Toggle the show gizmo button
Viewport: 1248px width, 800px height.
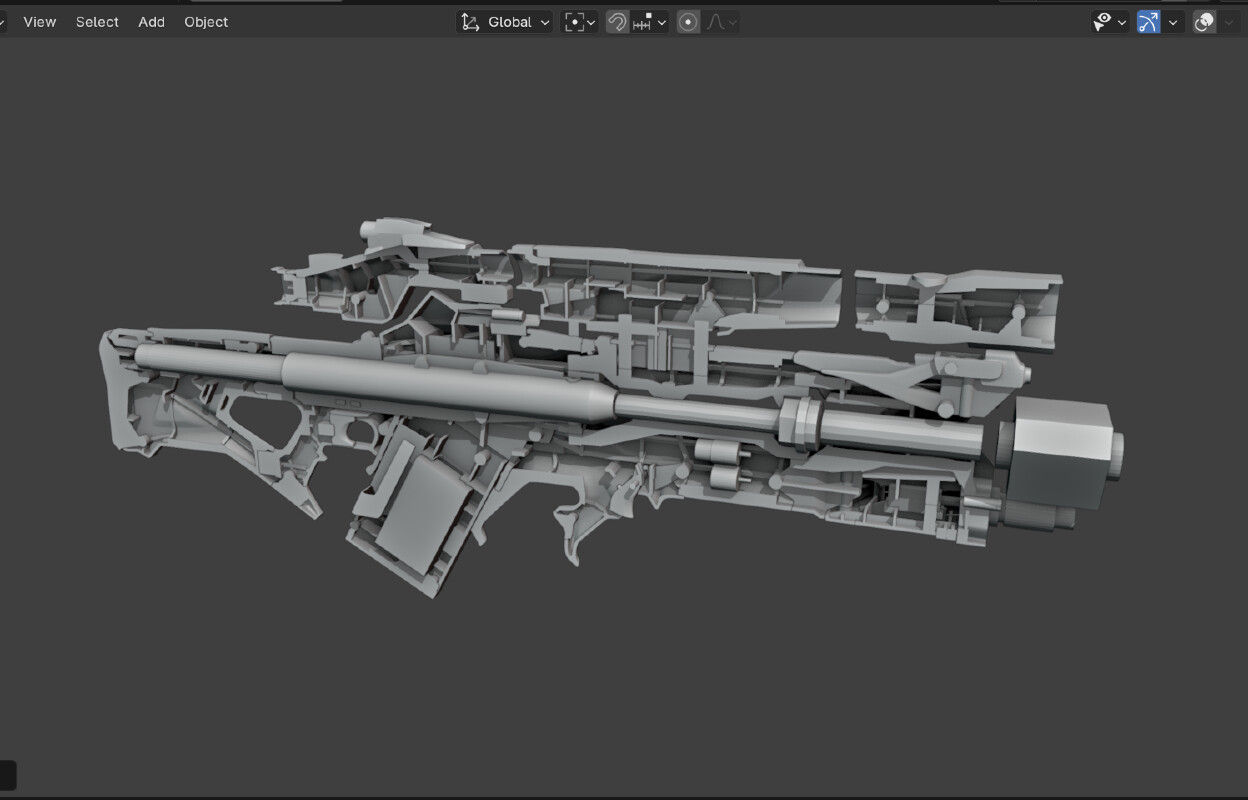tap(1148, 22)
